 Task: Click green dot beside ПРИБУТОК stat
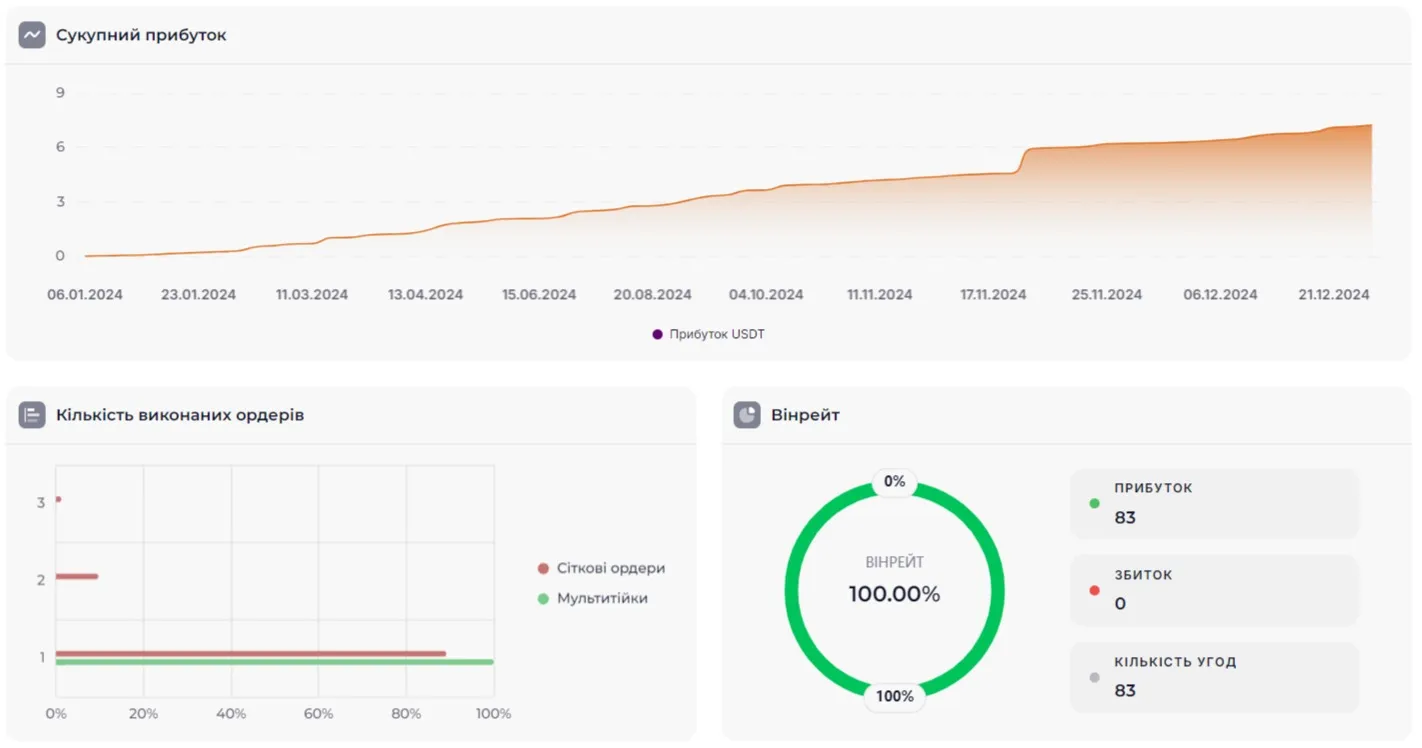point(1094,503)
